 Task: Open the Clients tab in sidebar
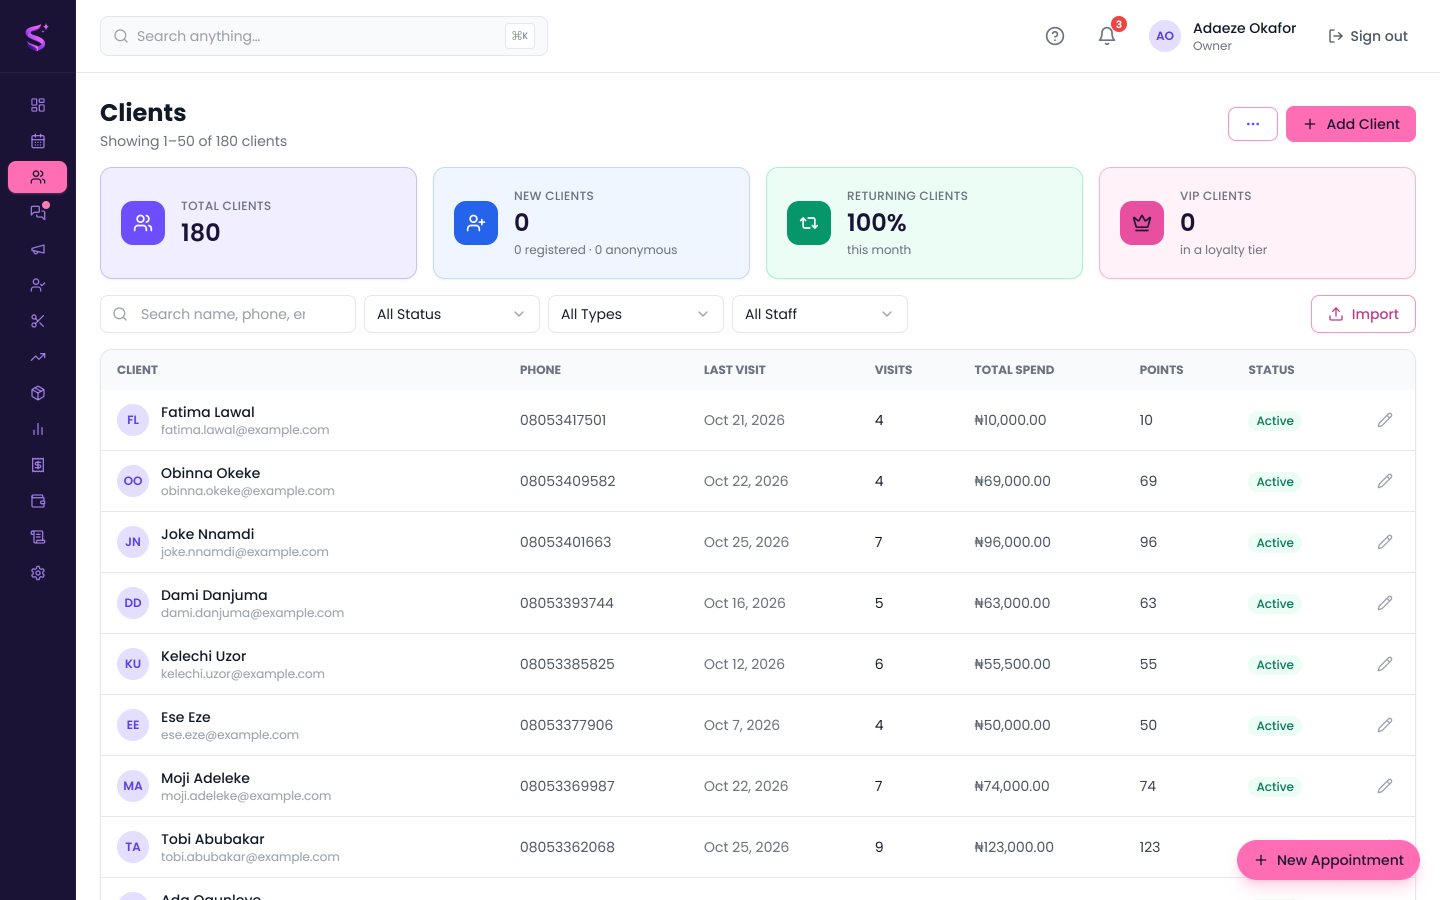[38, 177]
